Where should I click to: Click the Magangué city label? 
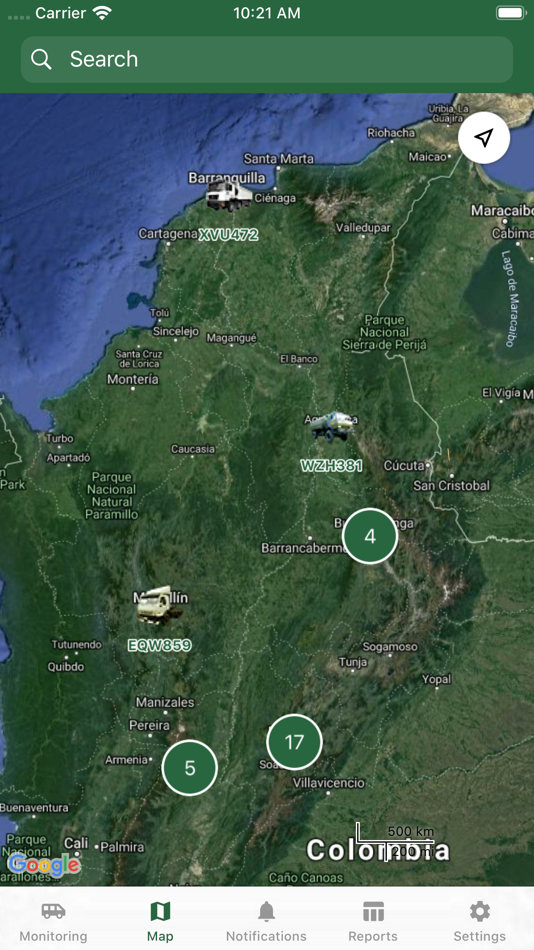(232, 337)
